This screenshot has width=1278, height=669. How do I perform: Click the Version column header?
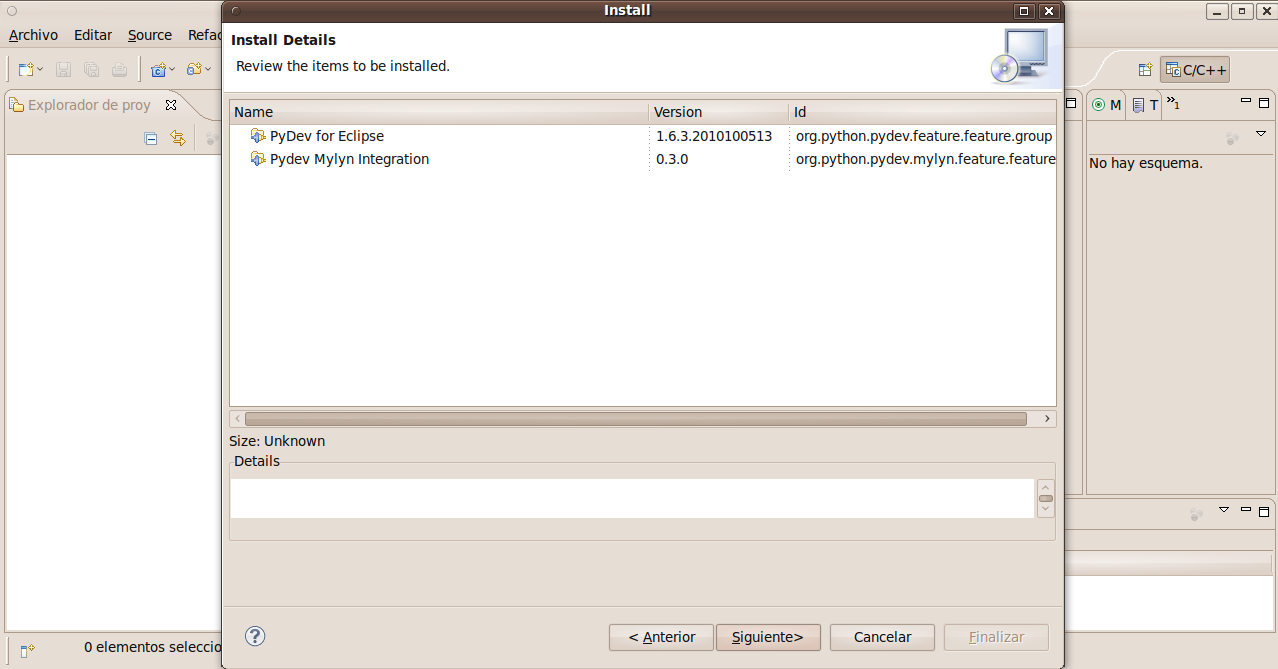click(719, 112)
